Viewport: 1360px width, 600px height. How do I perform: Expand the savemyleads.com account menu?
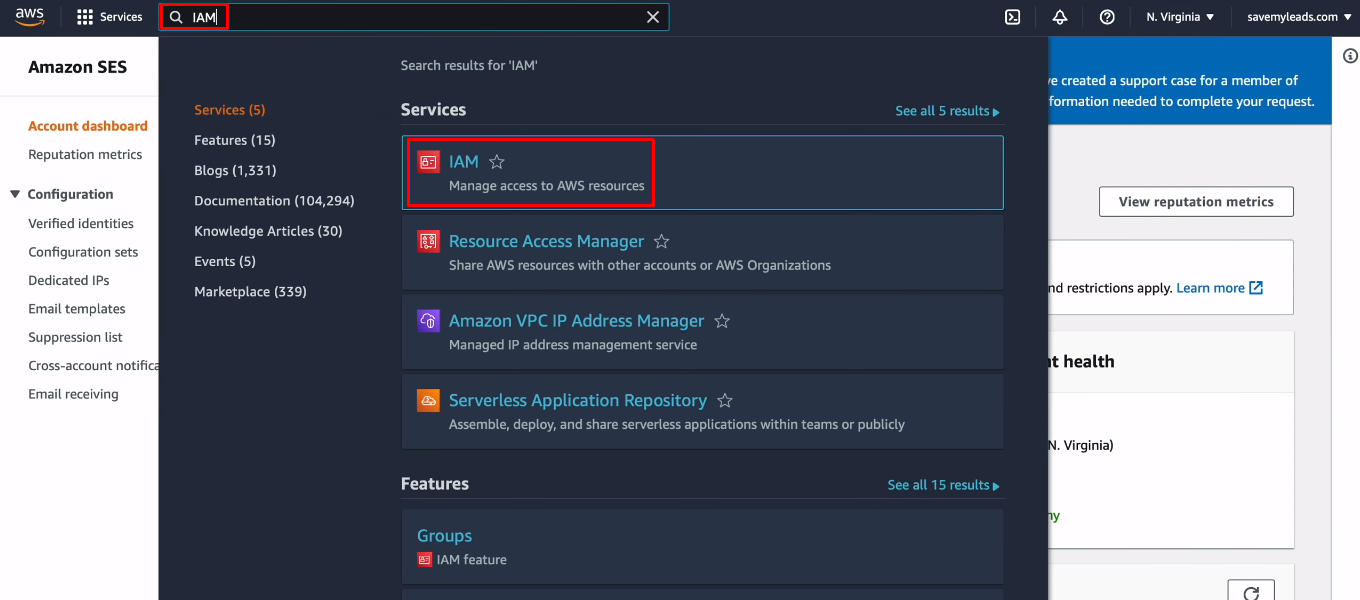click(x=1298, y=17)
